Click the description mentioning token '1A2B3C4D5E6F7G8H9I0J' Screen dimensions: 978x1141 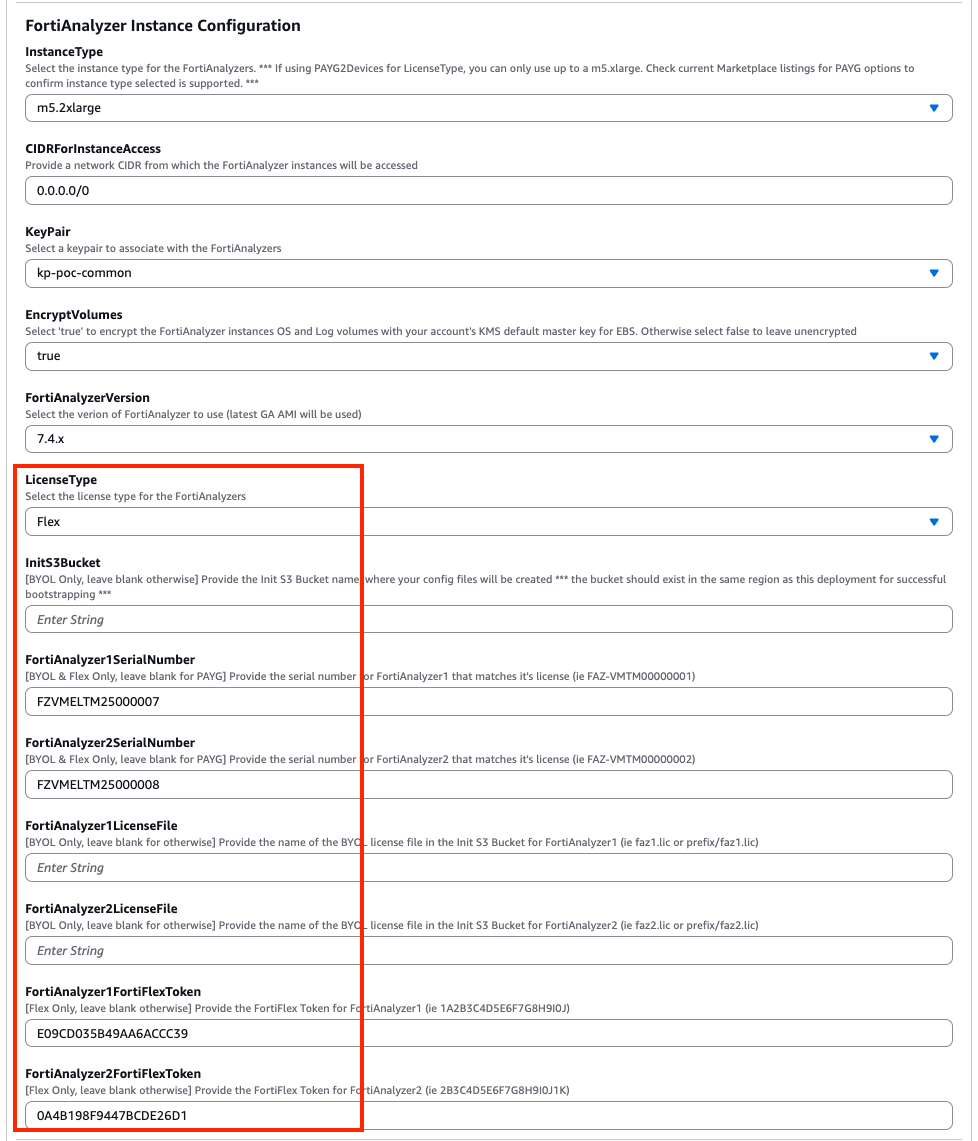[298, 1008]
